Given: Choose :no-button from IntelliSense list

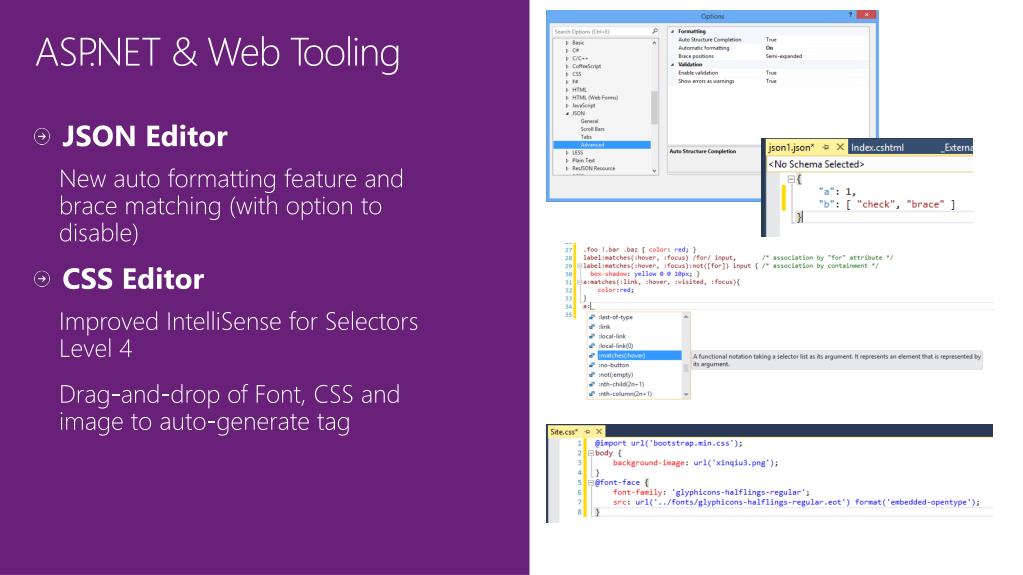Looking at the screenshot, I should click(x=613, y=365).
